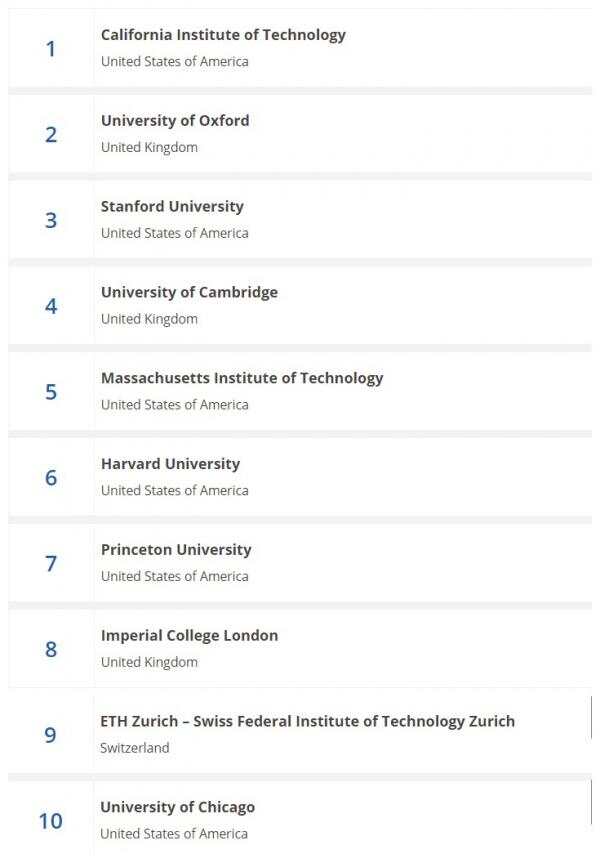Click rank number 8 cell

click(51, 650)
